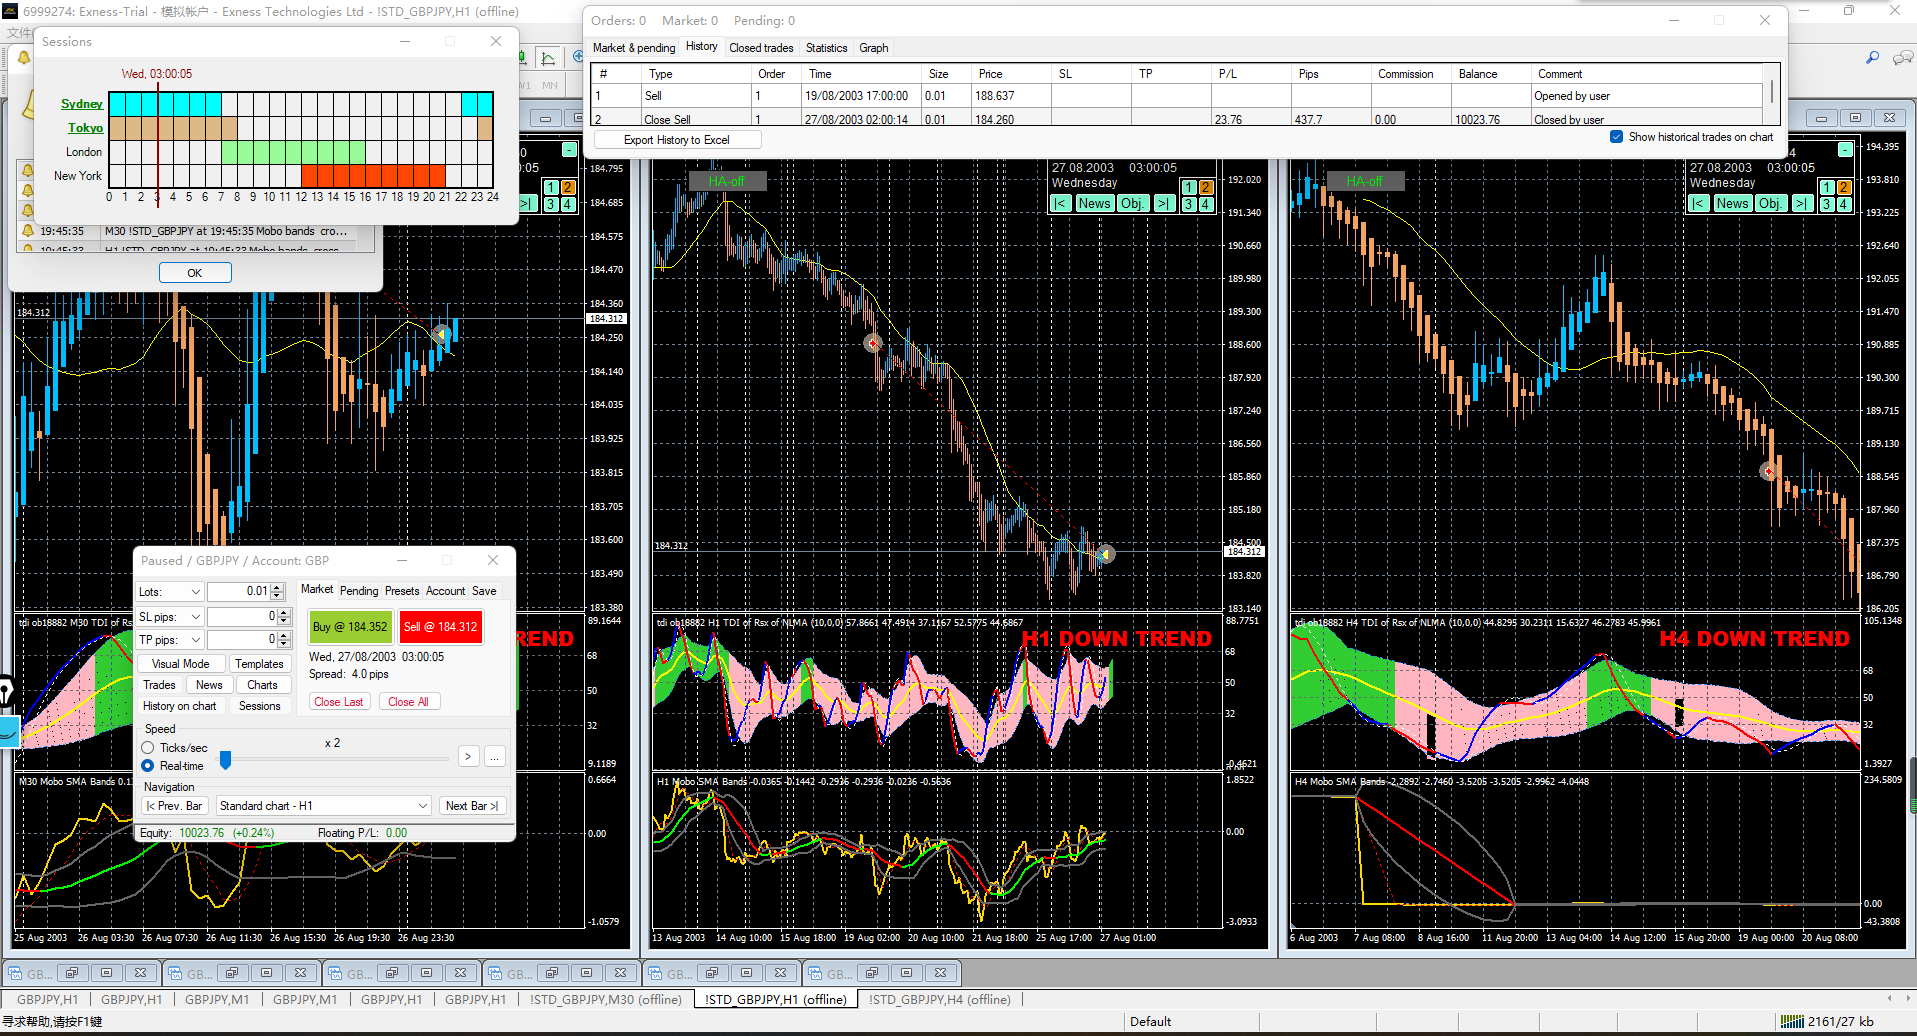Click the SL pips value input field

pos(242,616)
